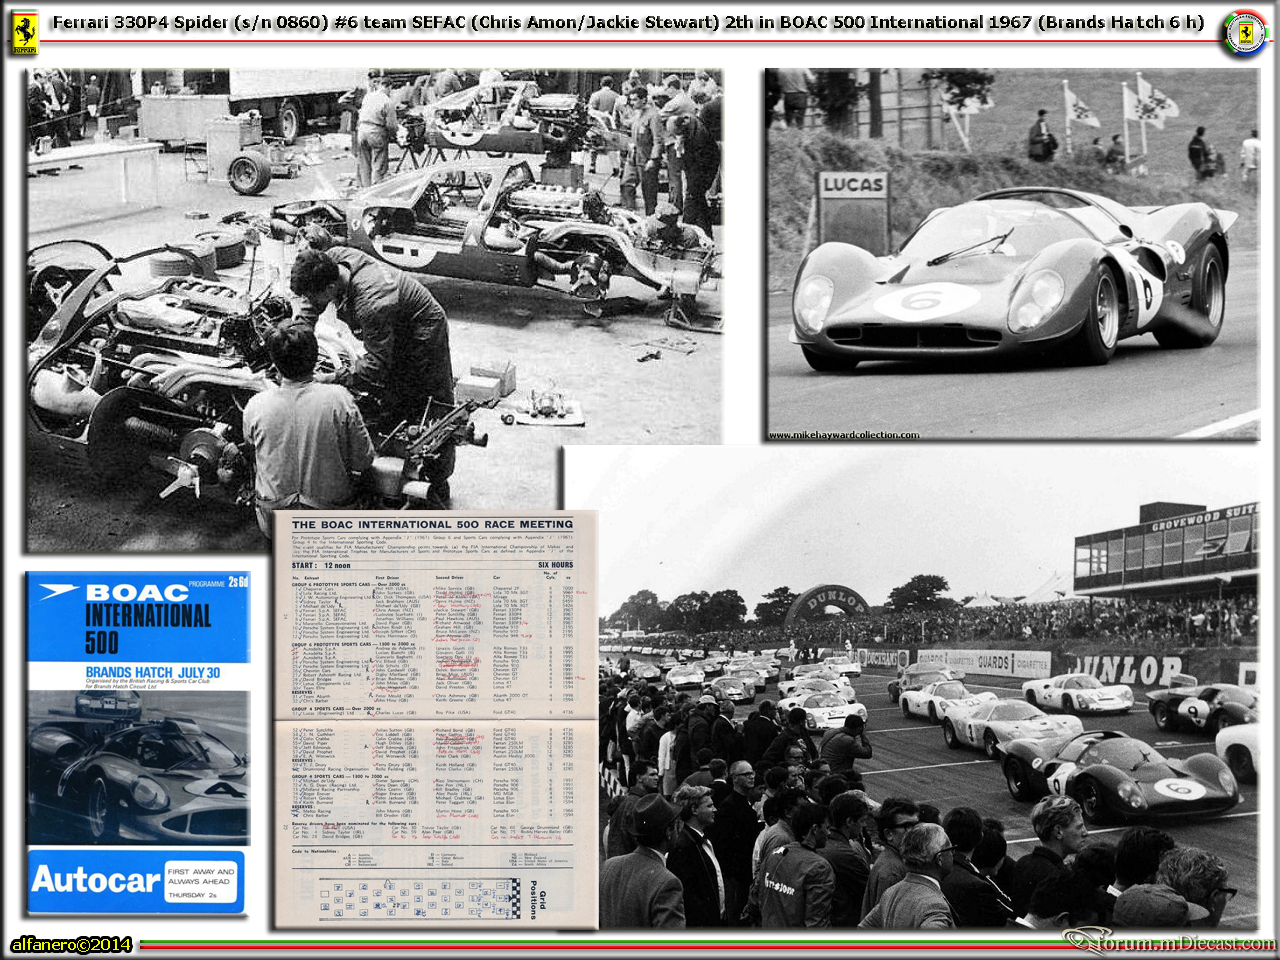1280x960 pixels.
Task: Click the Ferrari shield logo beside the title
Action: [x=24, y=32]
